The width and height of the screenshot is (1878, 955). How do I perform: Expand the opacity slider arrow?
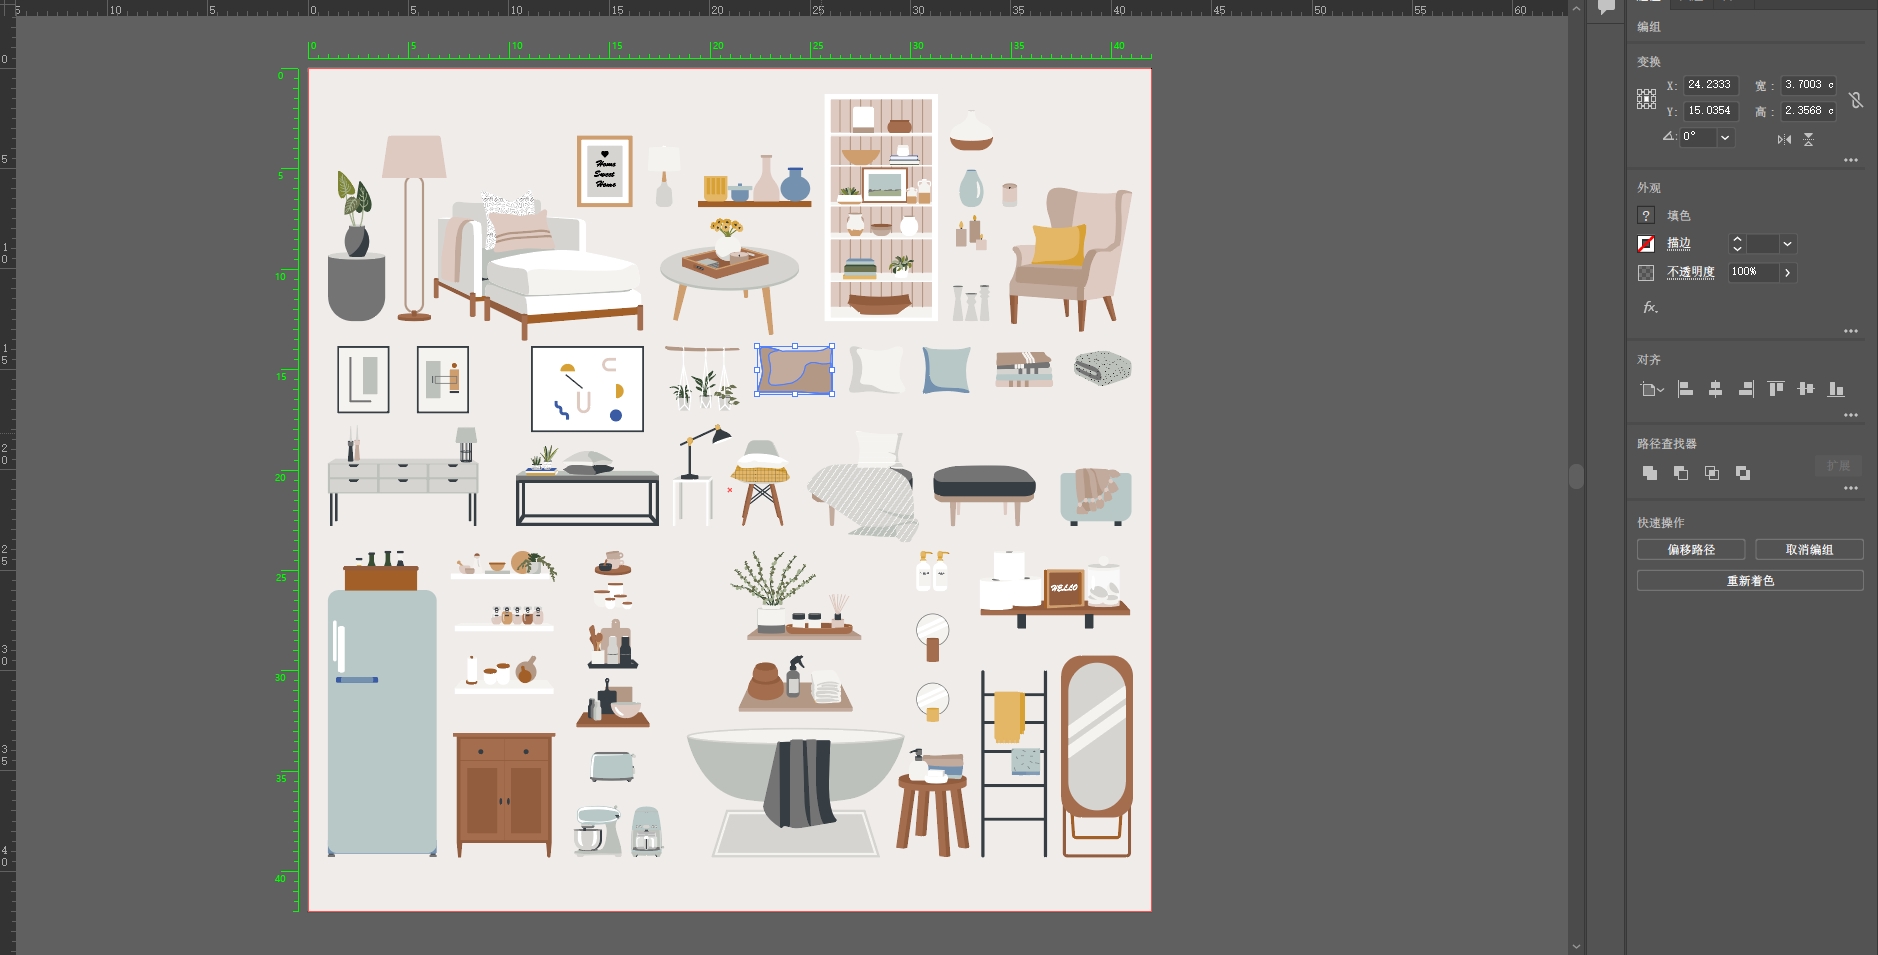point(1787,272)
